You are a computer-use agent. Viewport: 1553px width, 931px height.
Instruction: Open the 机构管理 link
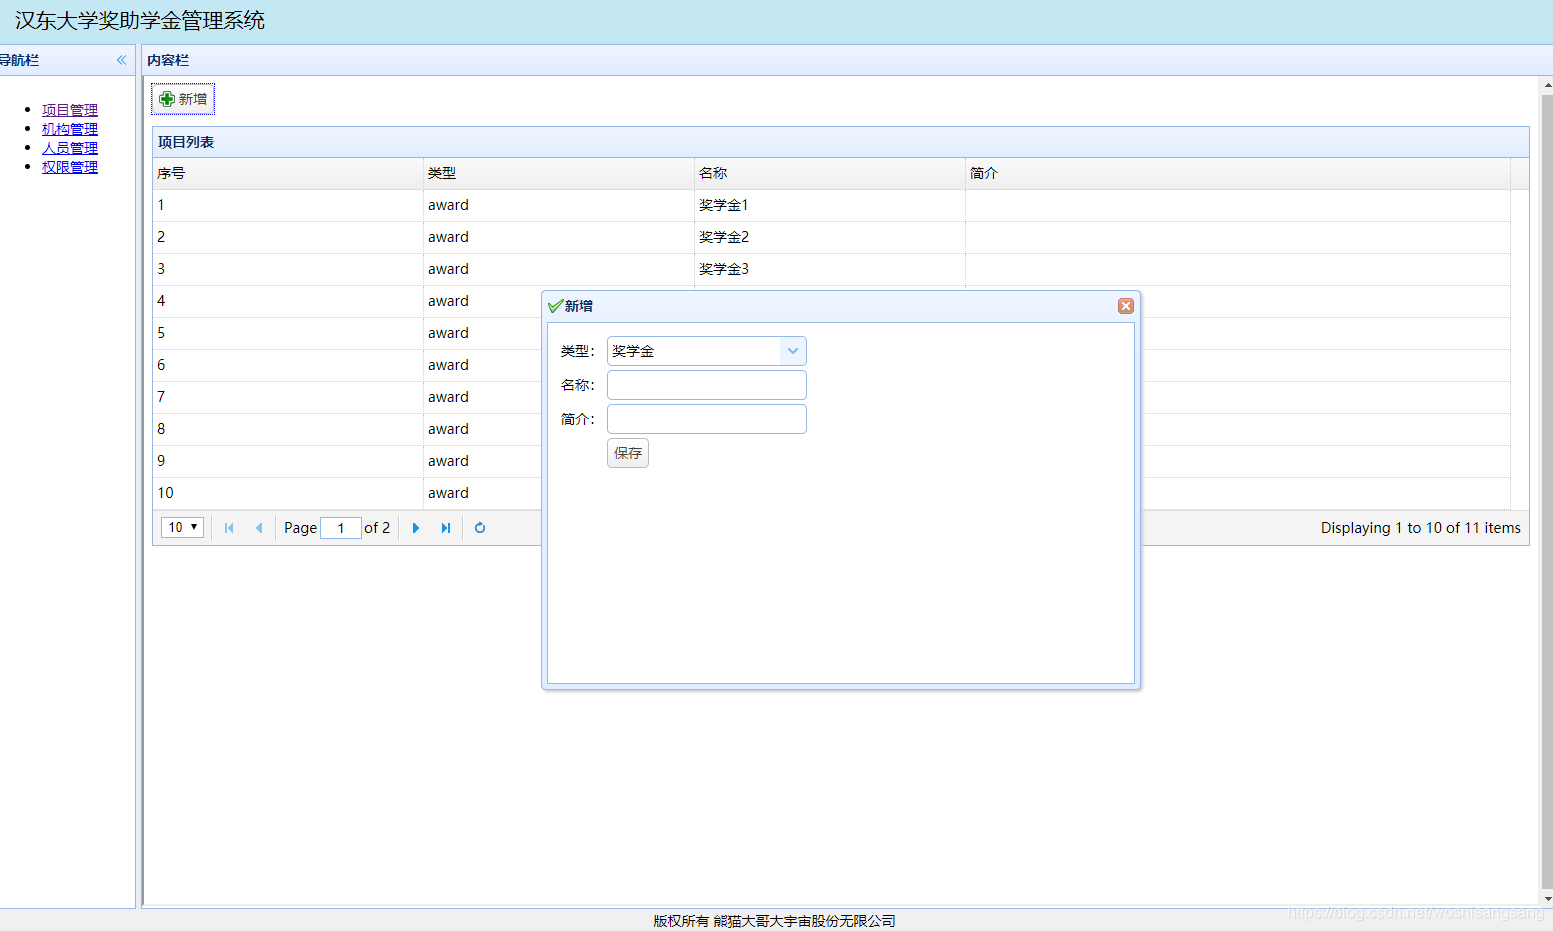coord(70,129)
